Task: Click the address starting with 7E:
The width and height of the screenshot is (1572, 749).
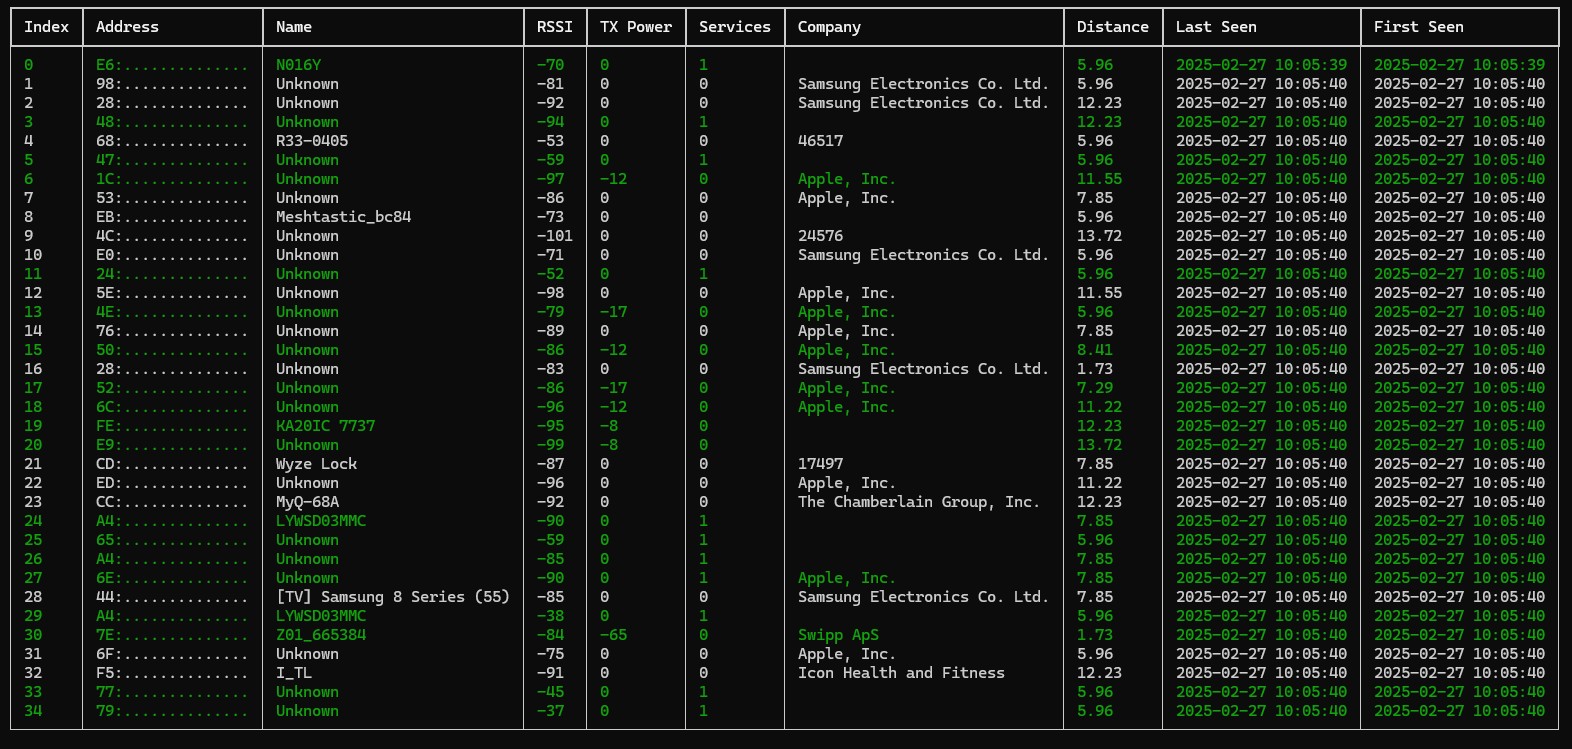Action: point(172,635)
